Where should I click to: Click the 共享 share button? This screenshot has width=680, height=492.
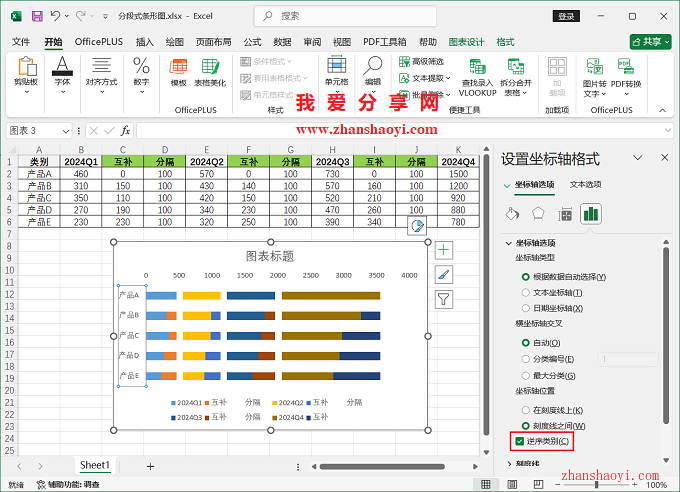pyautogui.click(x=650, y=42)
